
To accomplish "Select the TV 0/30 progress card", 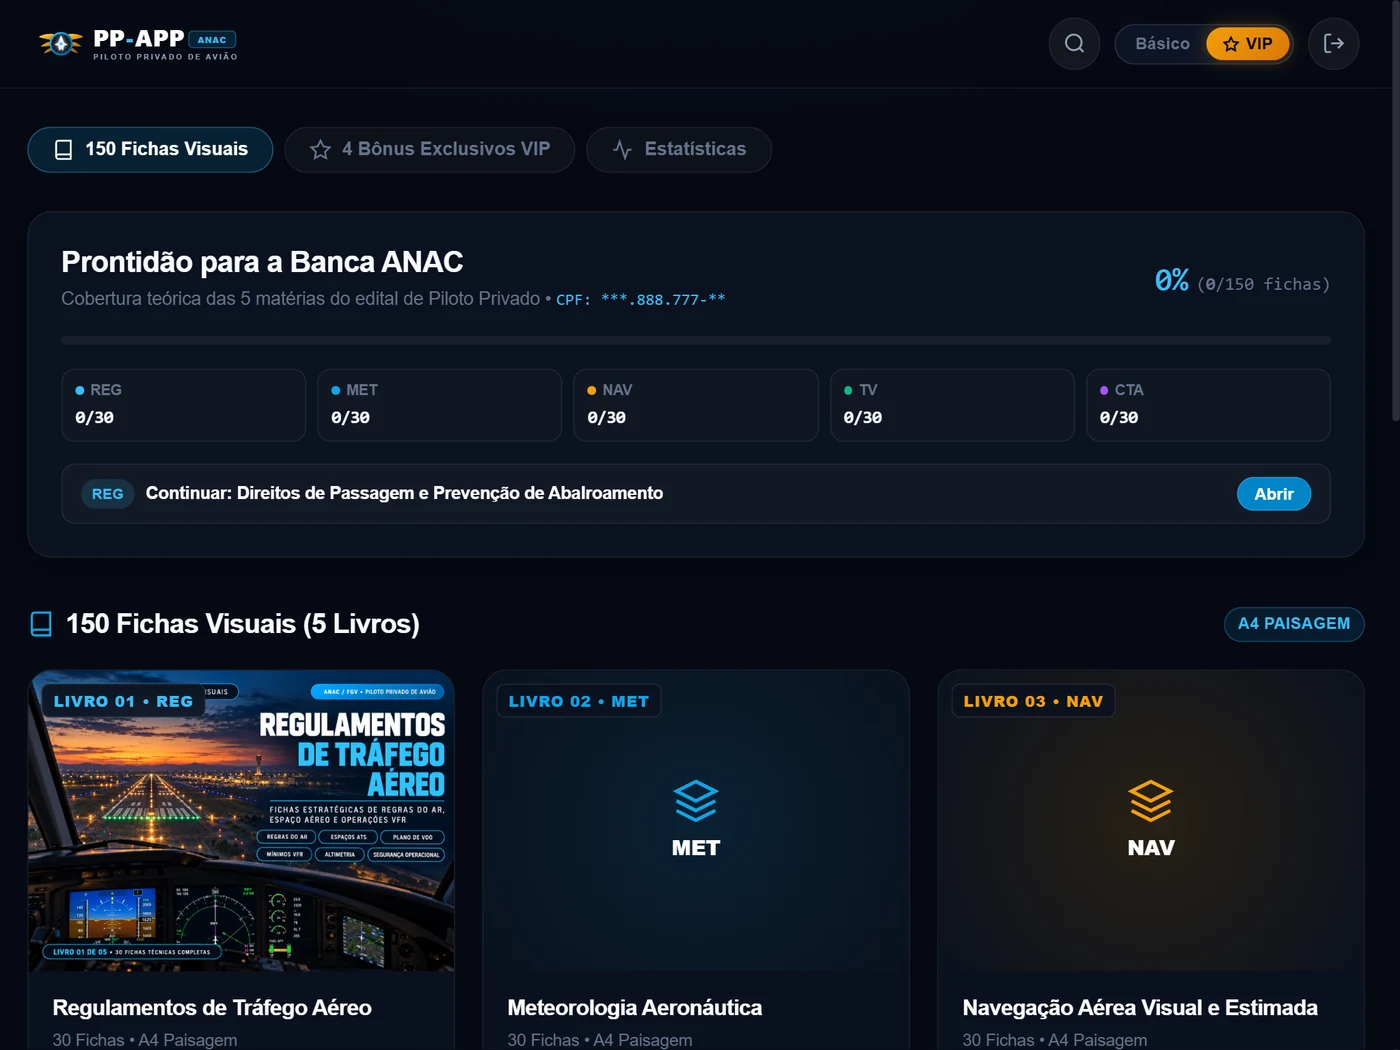I will coord(952,405).
